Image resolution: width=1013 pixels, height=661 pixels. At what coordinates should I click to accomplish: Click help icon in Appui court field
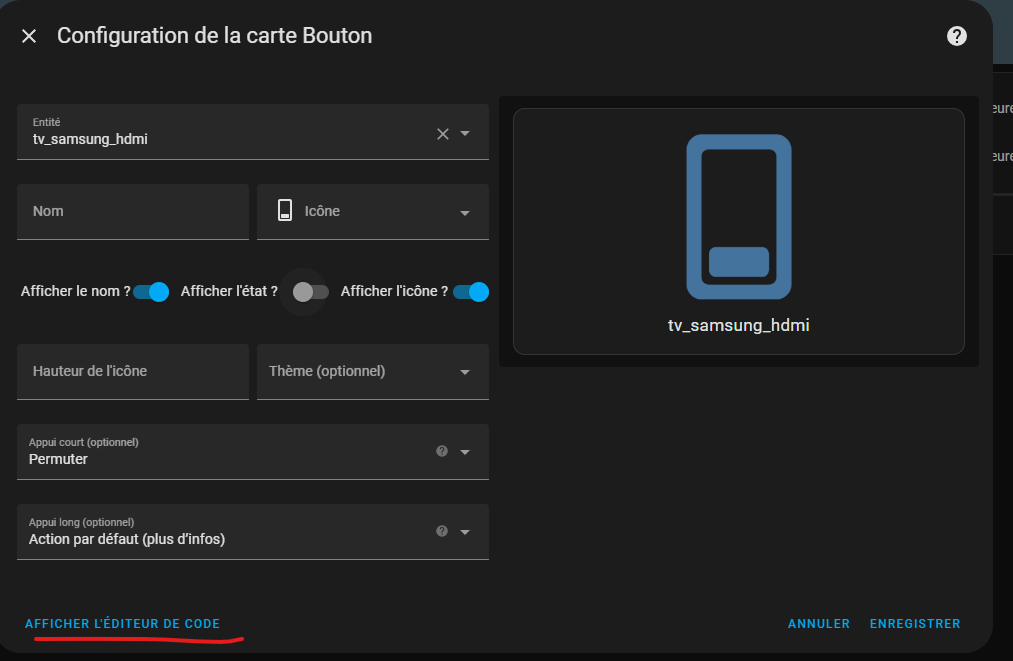[442, 451]
